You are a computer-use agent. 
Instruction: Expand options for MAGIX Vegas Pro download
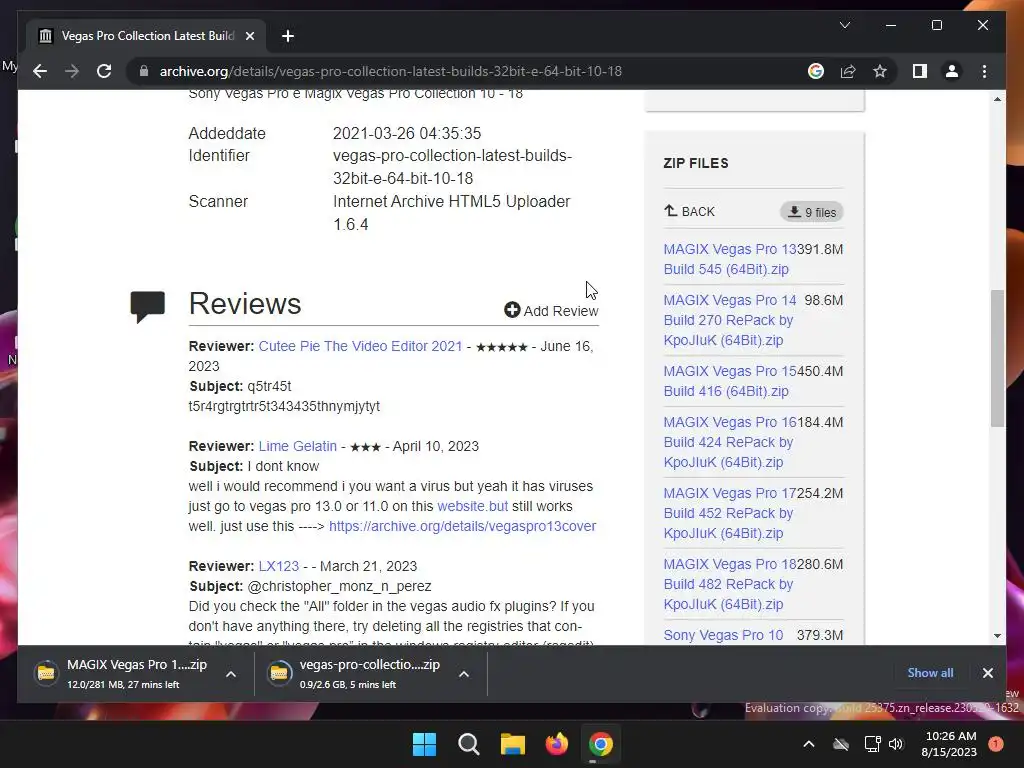[x=231, y=674]
